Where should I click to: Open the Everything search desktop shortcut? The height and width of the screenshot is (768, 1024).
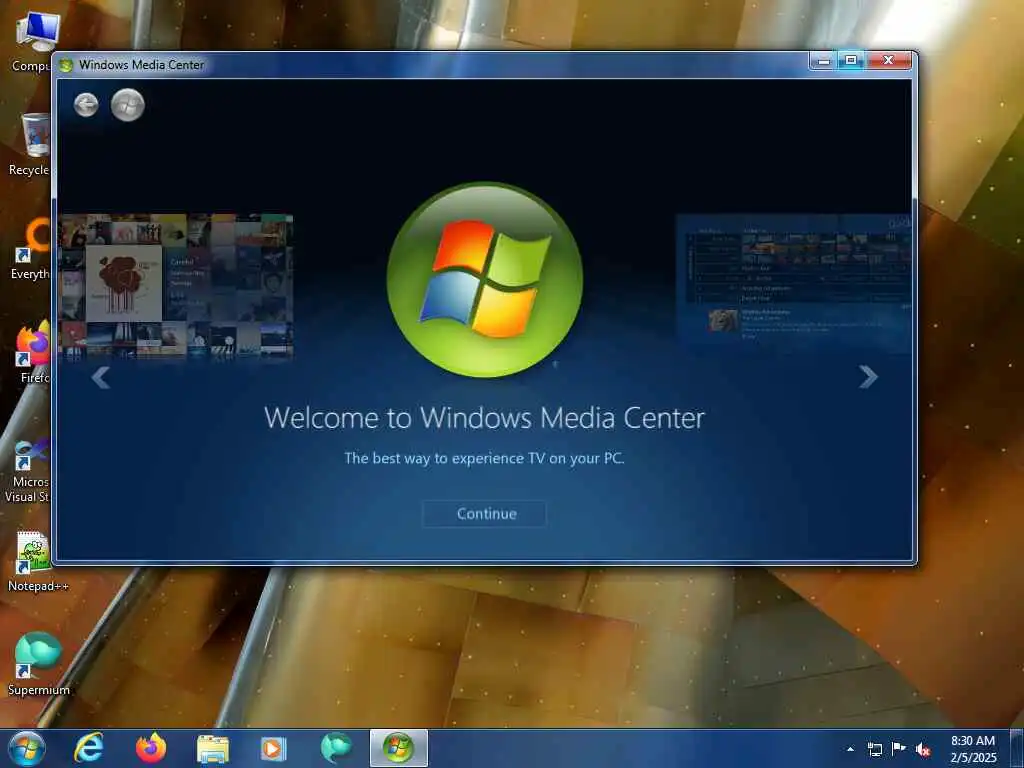[30, 249]
